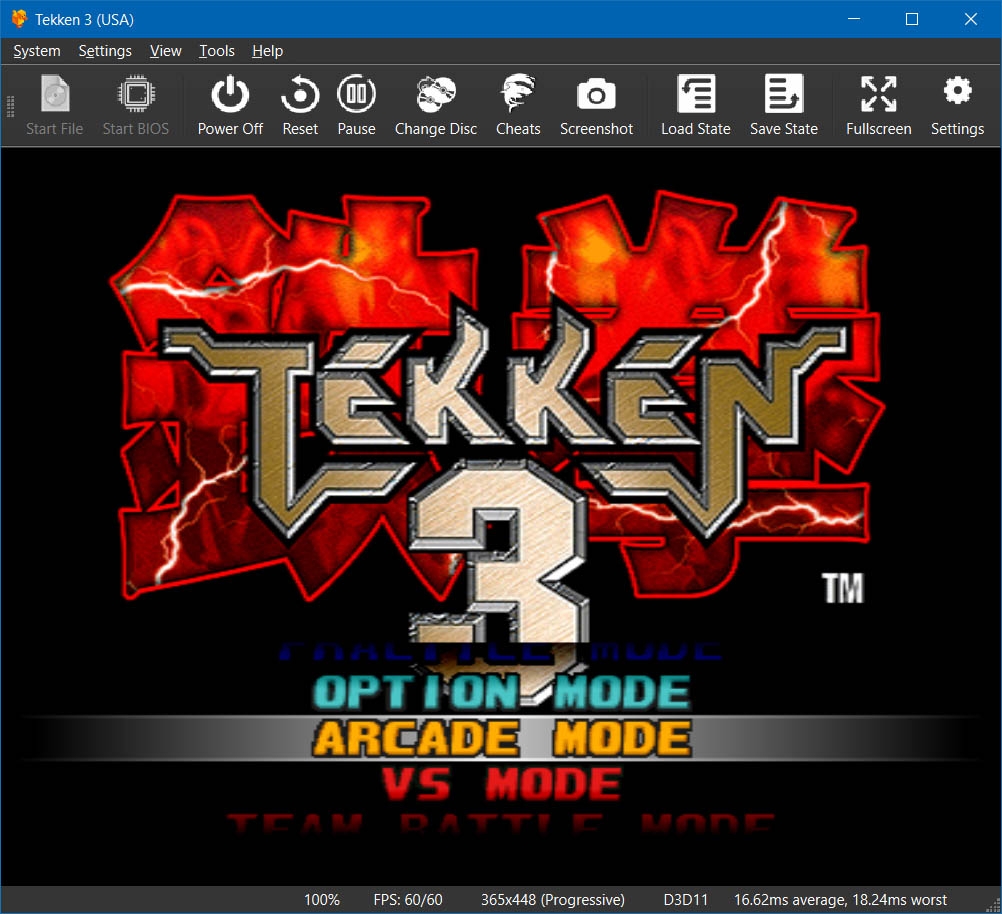Open the Help menu
The width and height of the screenshot is (1002, 914).
pyautogui.click(x=267, y=51)
